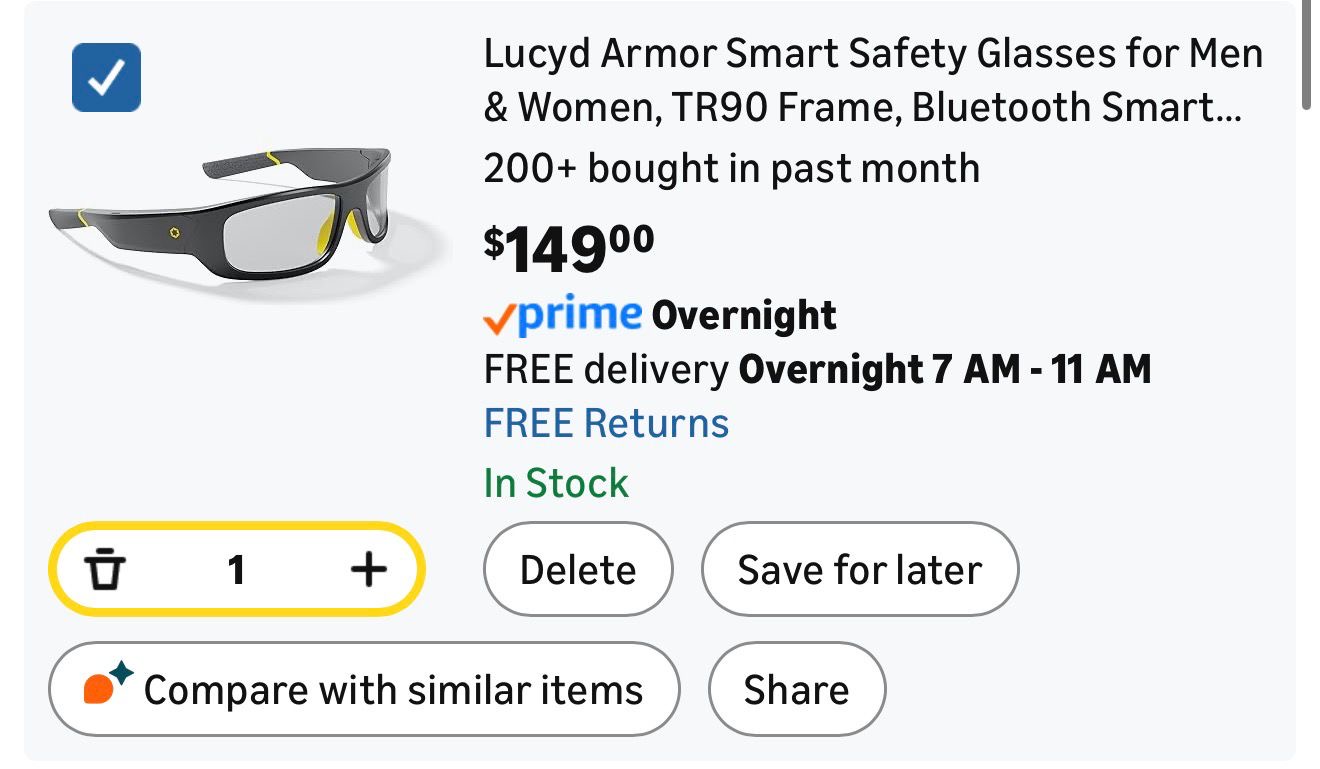
Task: Uncheck the item selection checkbox
Action: coord(106,78)
